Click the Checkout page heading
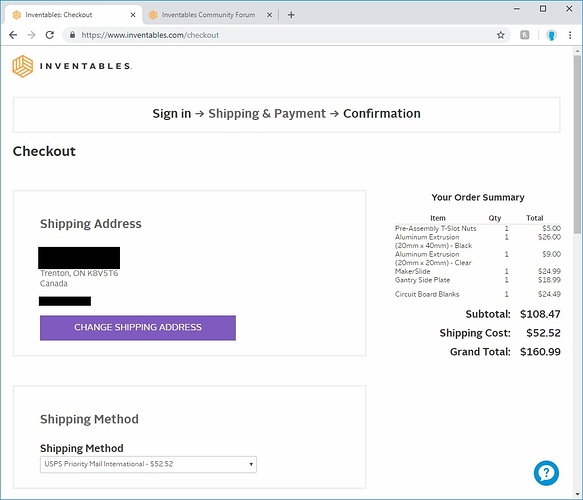This screenshot has height=500, width=583. point(44,151)
